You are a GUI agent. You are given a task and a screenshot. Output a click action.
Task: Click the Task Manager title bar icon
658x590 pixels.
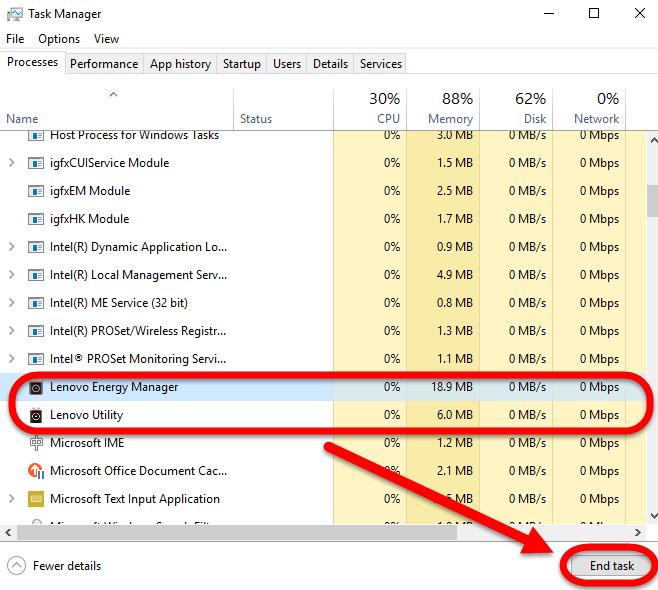coord(15,14)
